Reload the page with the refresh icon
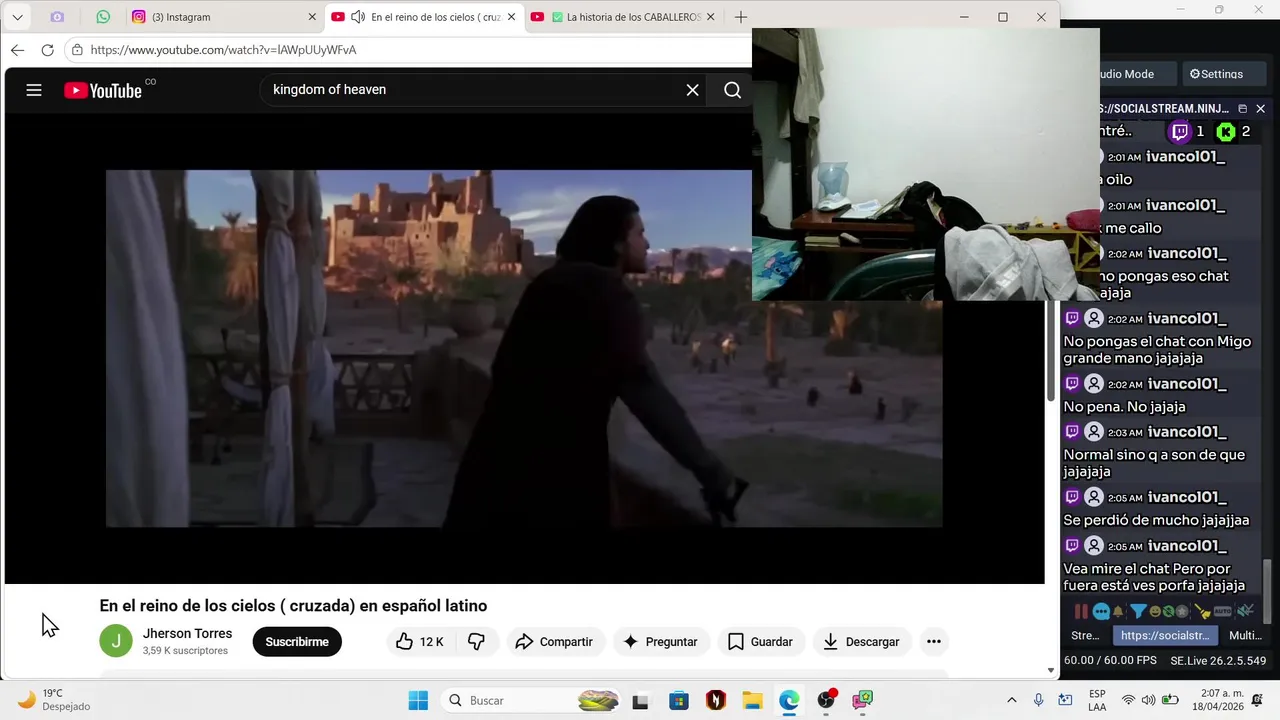Image resolution: width=1280 pixels, height=720 pixels. [x=47, y=50]
